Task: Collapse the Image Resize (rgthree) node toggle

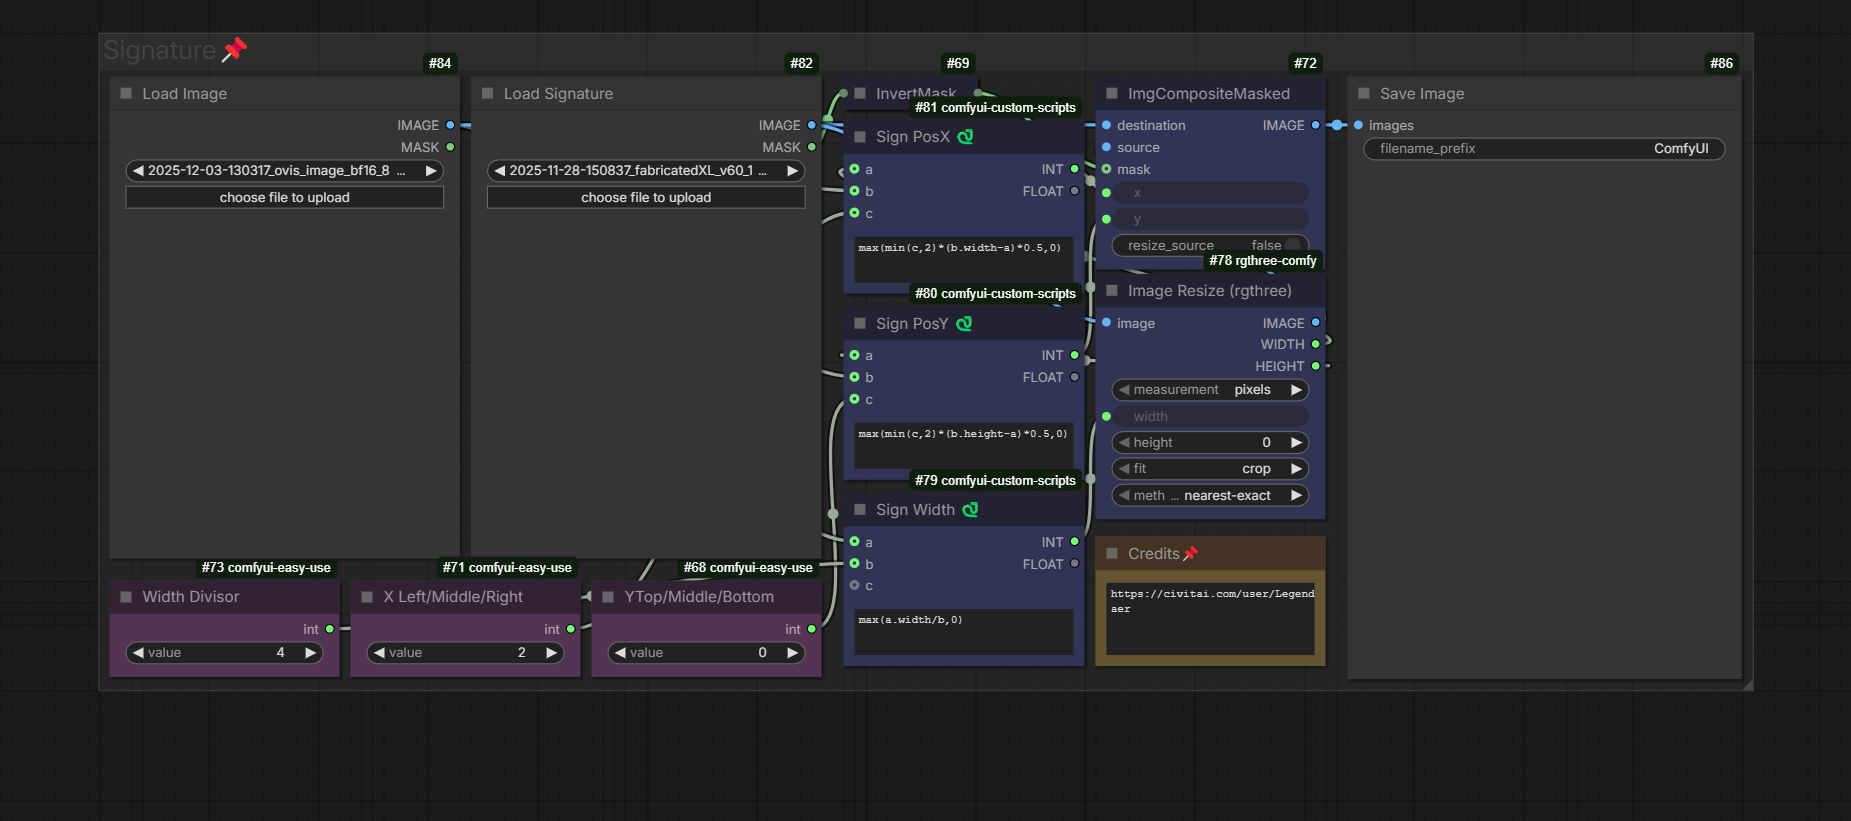Action: [1112, 291]
